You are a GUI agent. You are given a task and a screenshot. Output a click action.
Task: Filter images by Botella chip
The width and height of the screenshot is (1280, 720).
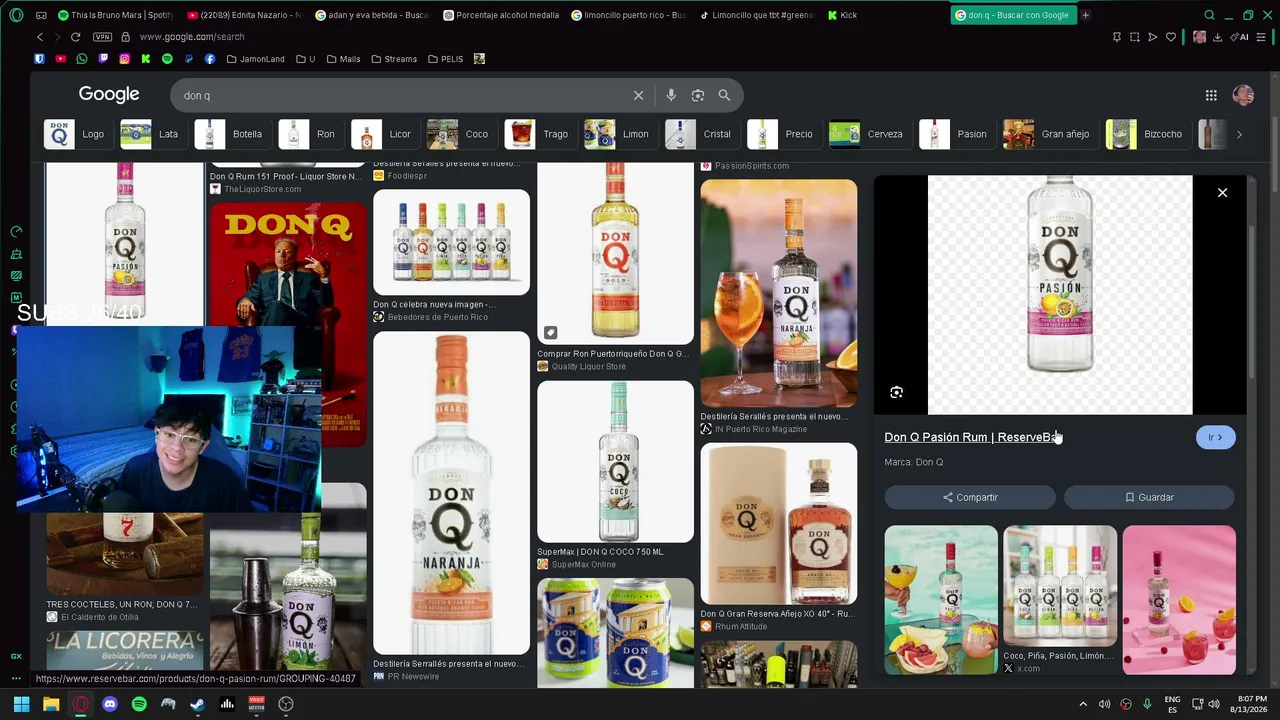231,134
